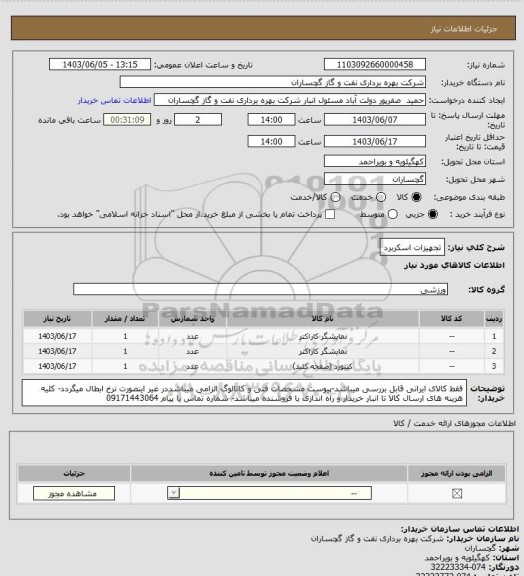This screenshot has height=576, width=524.
Task: Click the نام کالا column header
Action: 322,319
